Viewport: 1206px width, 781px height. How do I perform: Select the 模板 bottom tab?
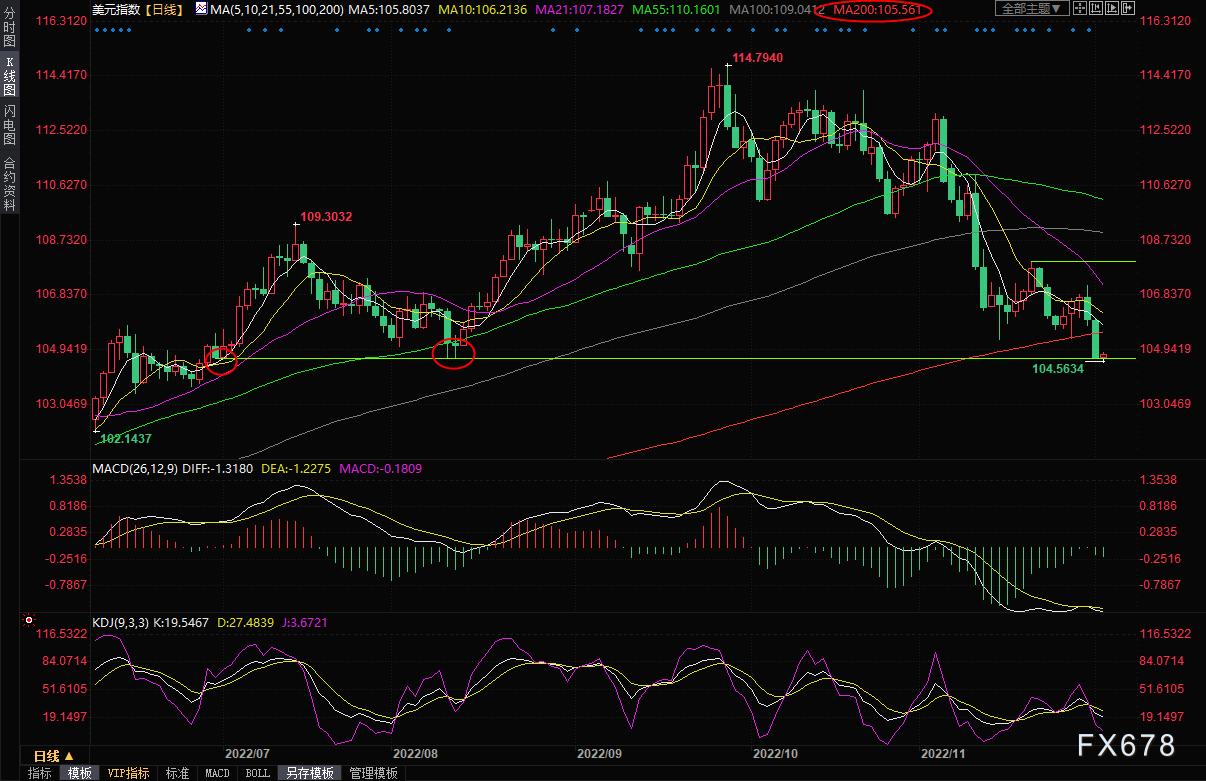tap(80, 773)
